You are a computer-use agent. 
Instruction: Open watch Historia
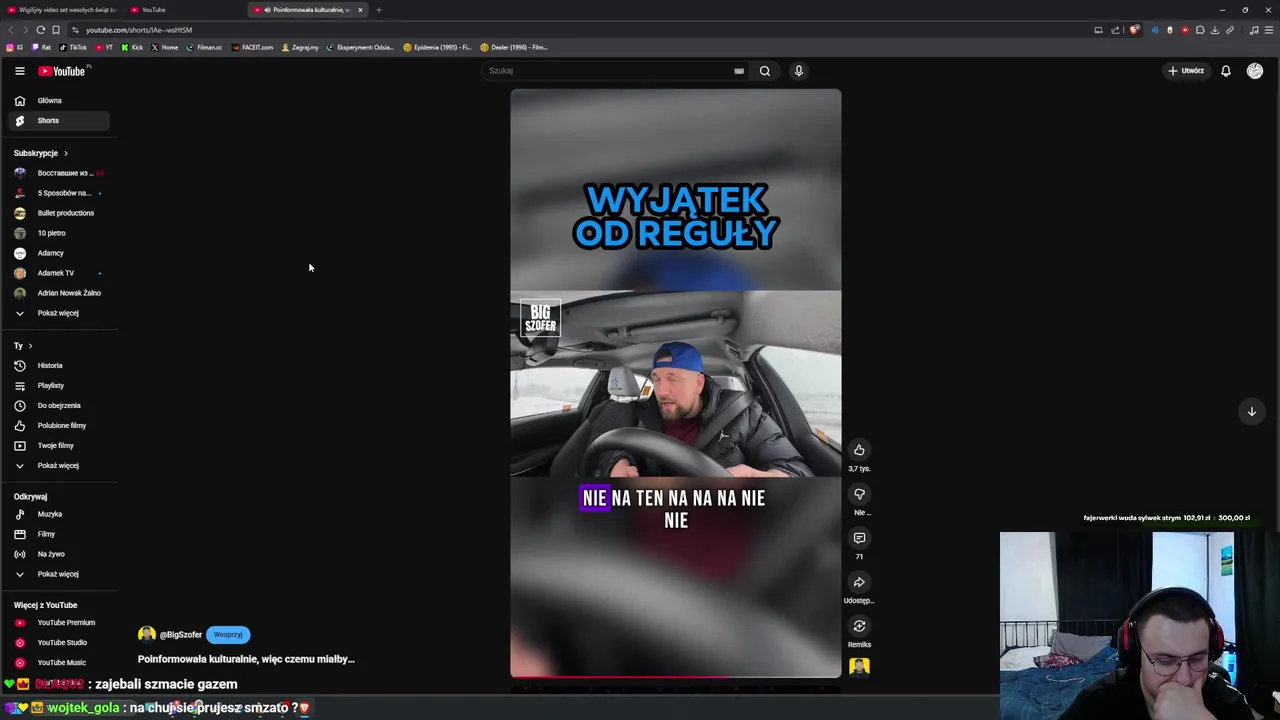(x=59, y=366)
